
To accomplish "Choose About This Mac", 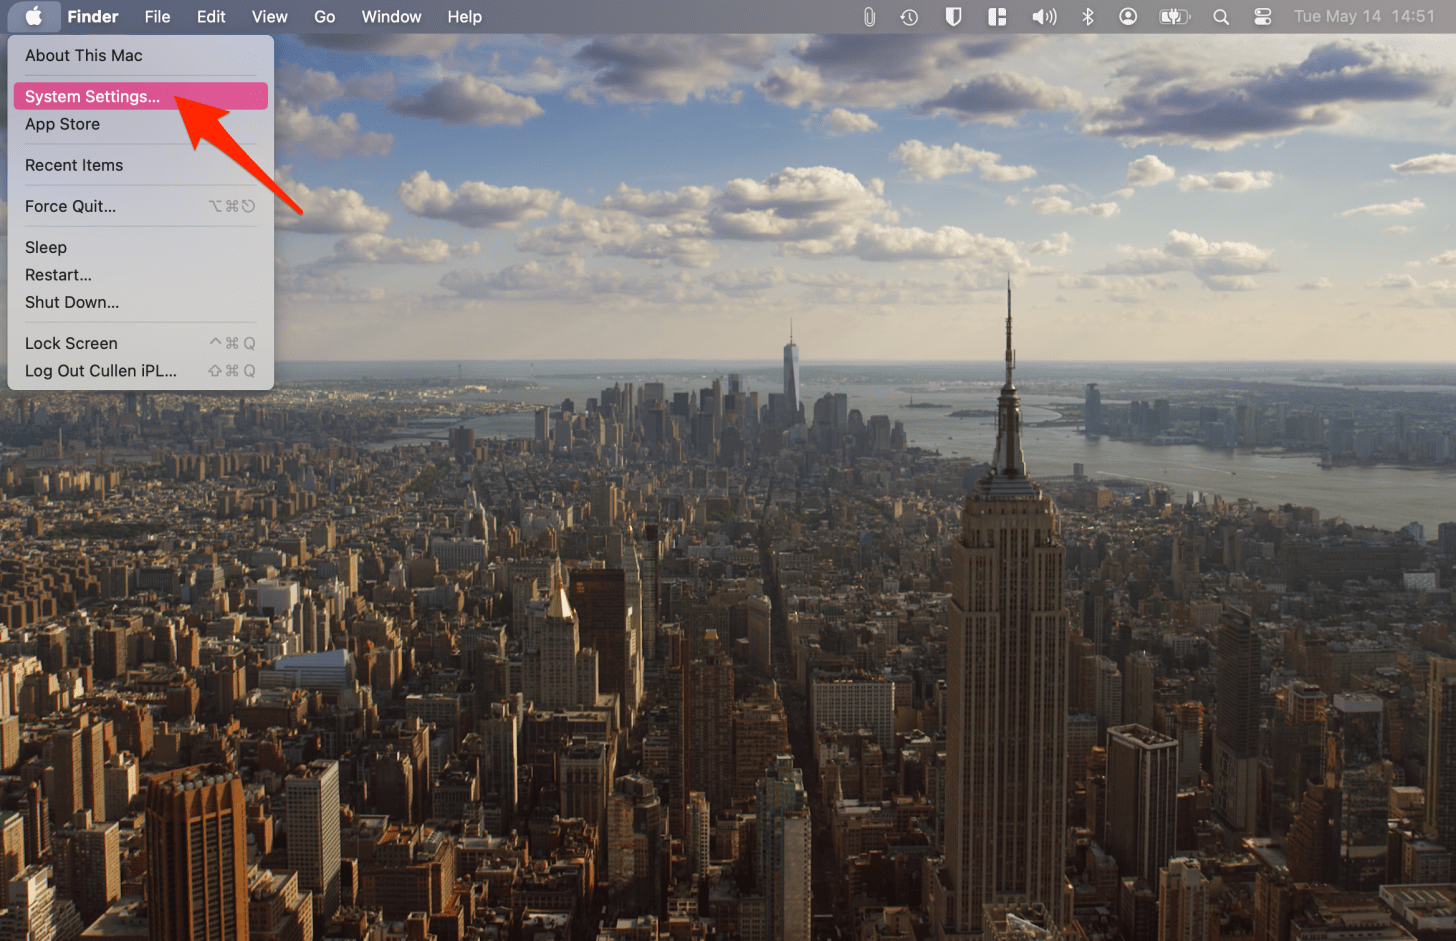I will [x=84, y=56].
